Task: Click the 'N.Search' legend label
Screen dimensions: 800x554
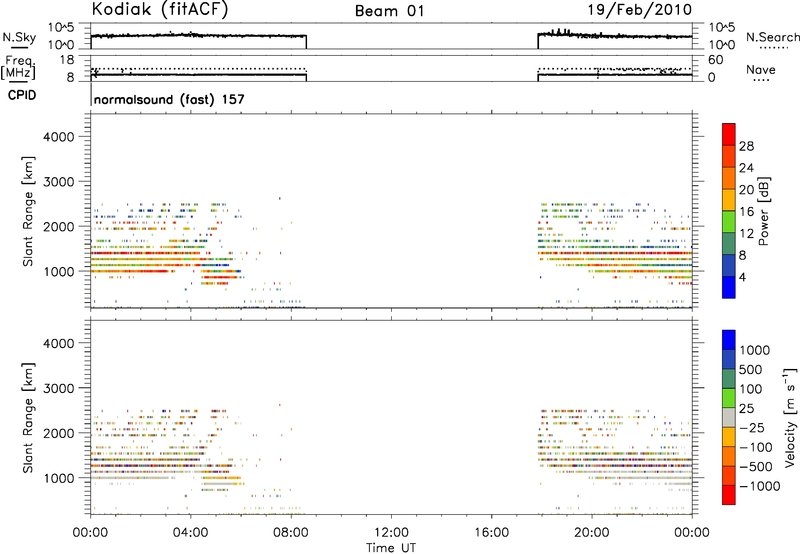Action: click(x=772, y=37)
